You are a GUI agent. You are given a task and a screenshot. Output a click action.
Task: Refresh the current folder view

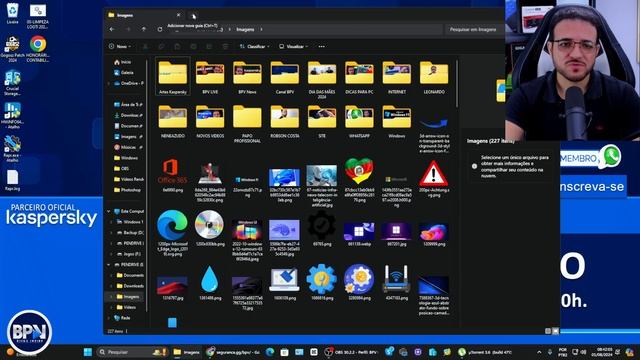point(160,29)
